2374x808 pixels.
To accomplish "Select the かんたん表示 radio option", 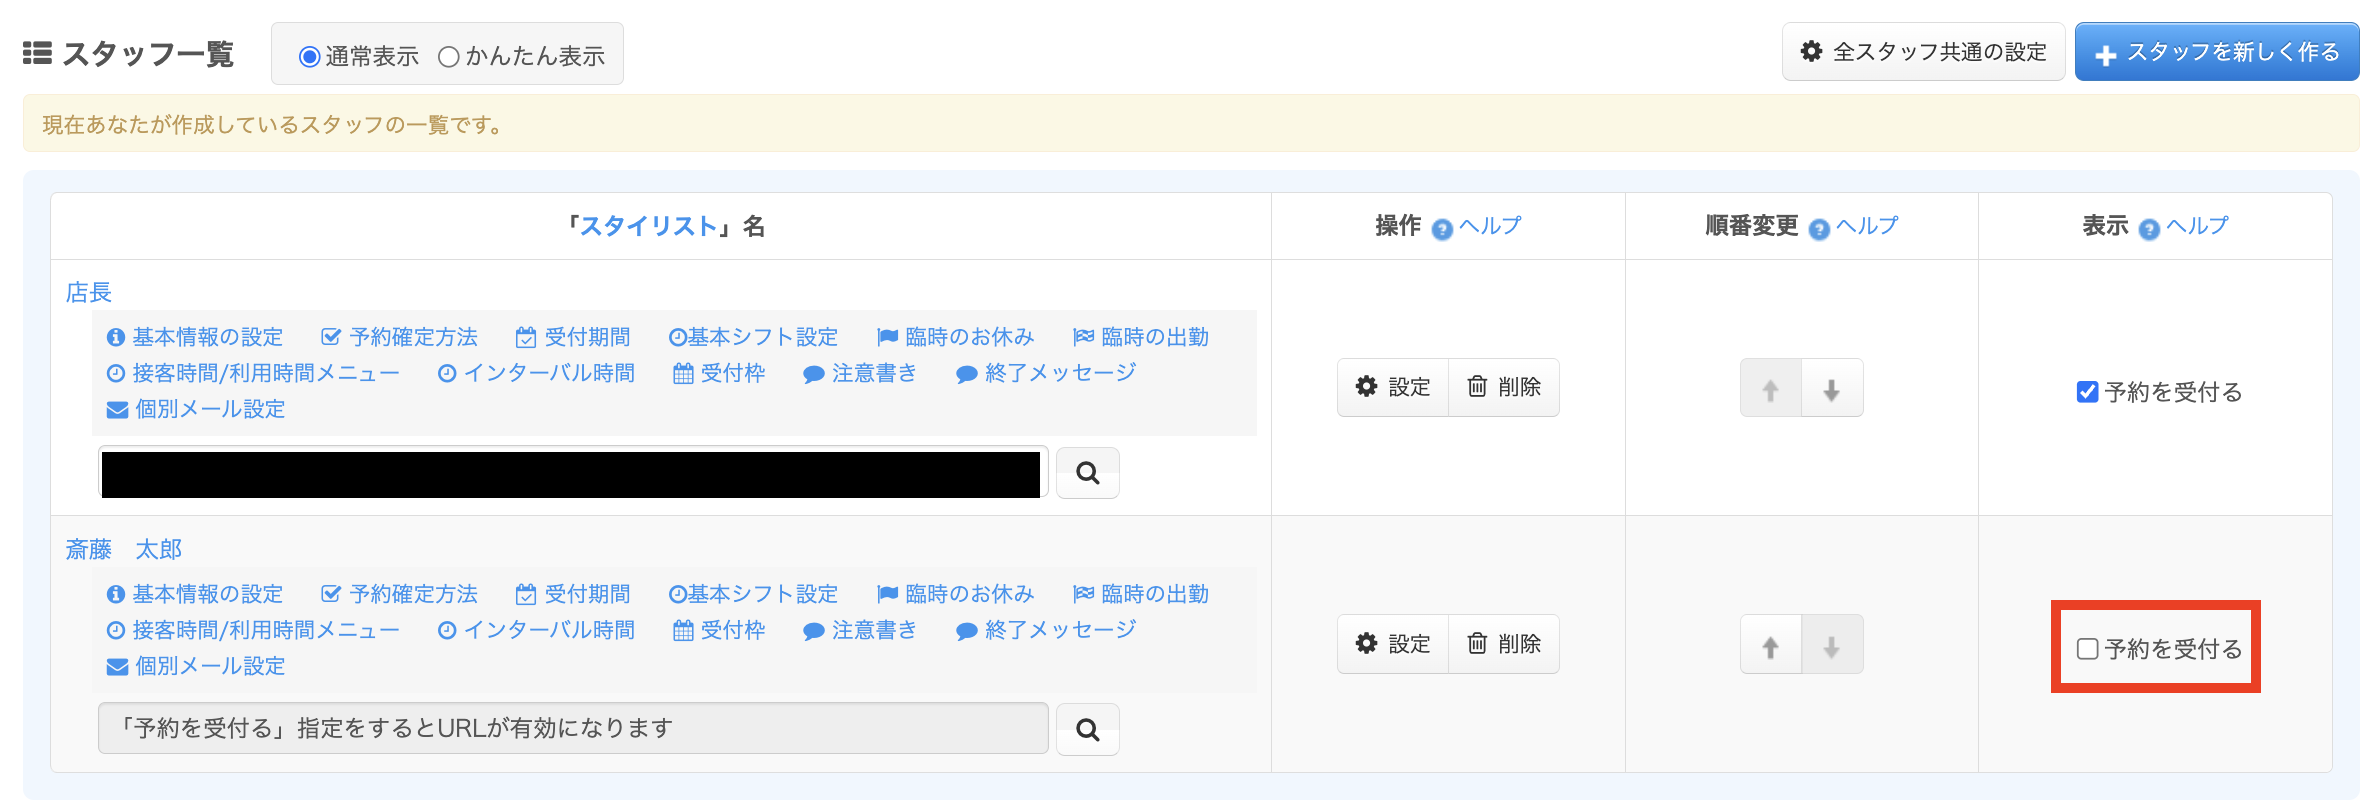I will (x=449, y=57).
